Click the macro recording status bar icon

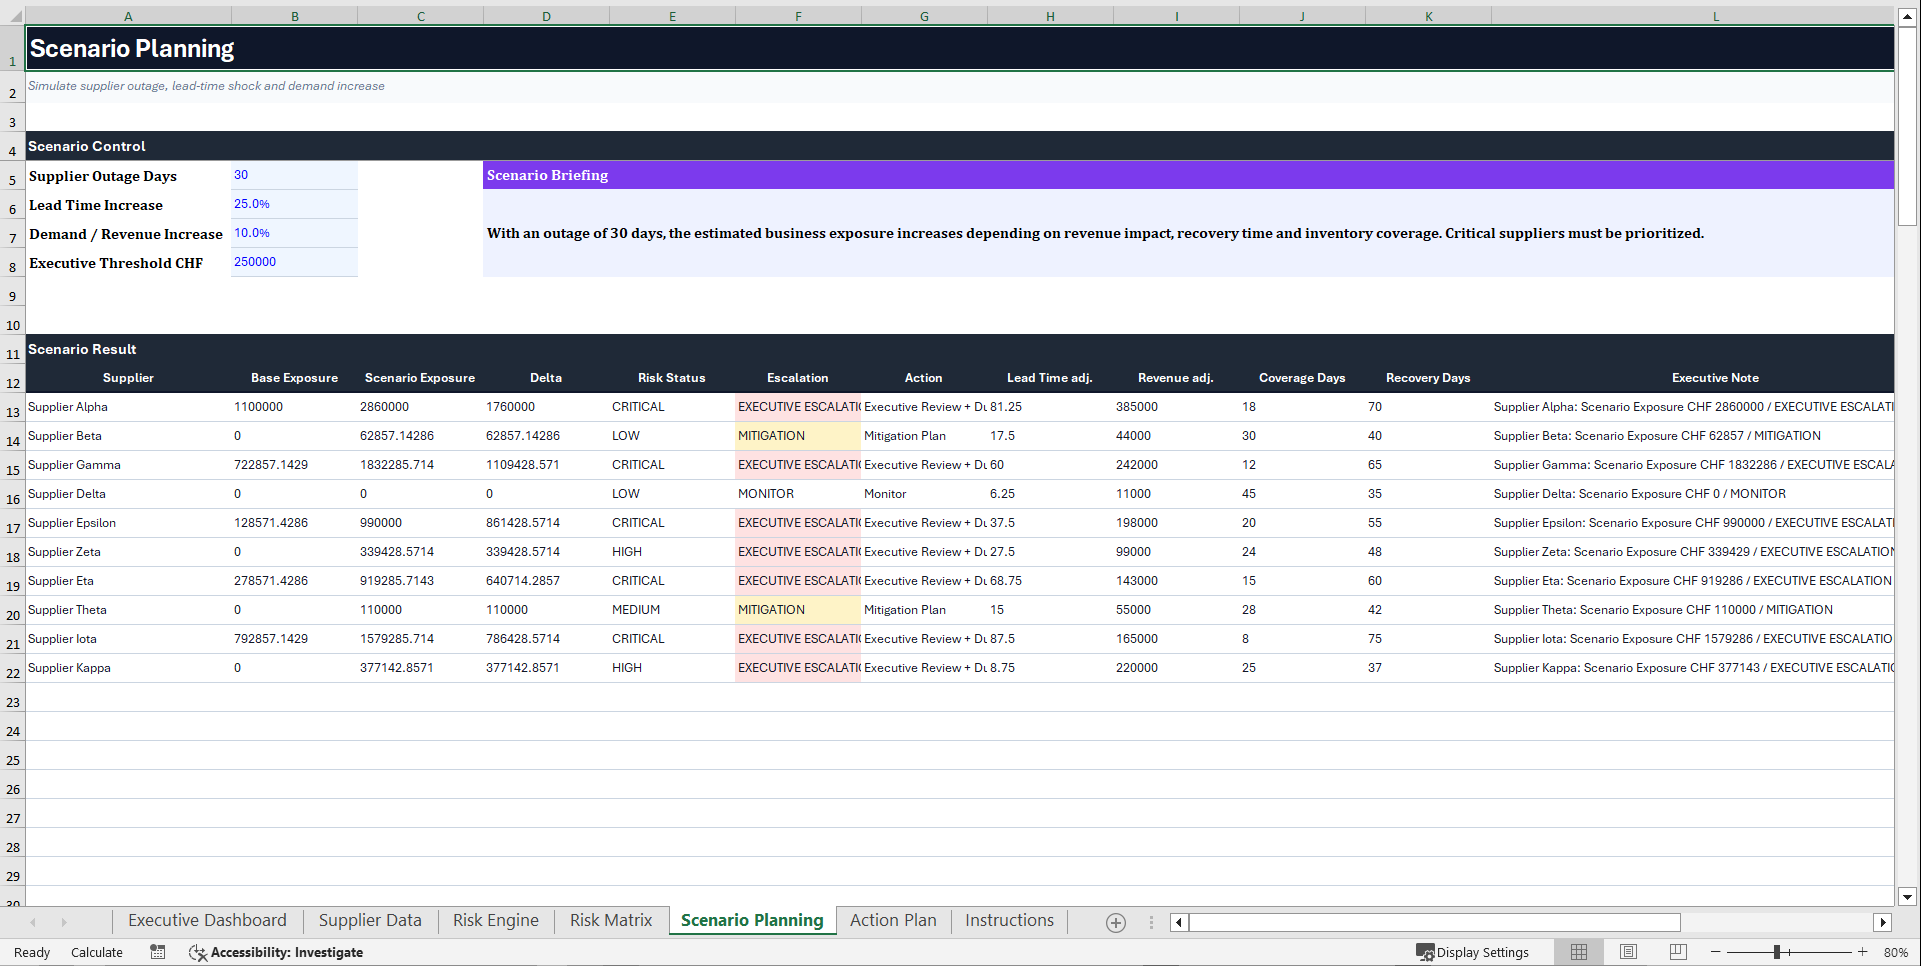158,952
